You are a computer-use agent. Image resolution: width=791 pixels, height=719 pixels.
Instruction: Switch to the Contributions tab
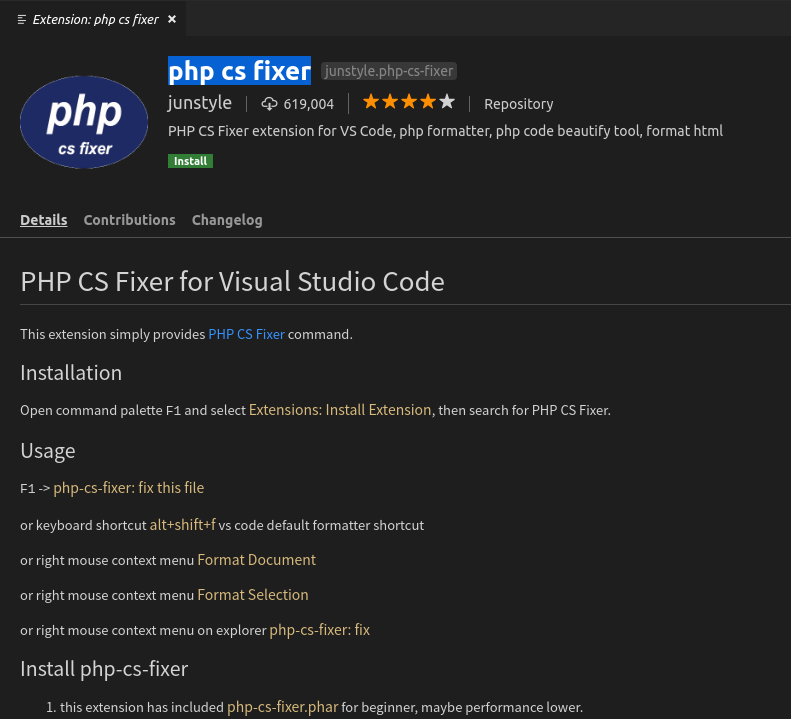tap(130, 220)
